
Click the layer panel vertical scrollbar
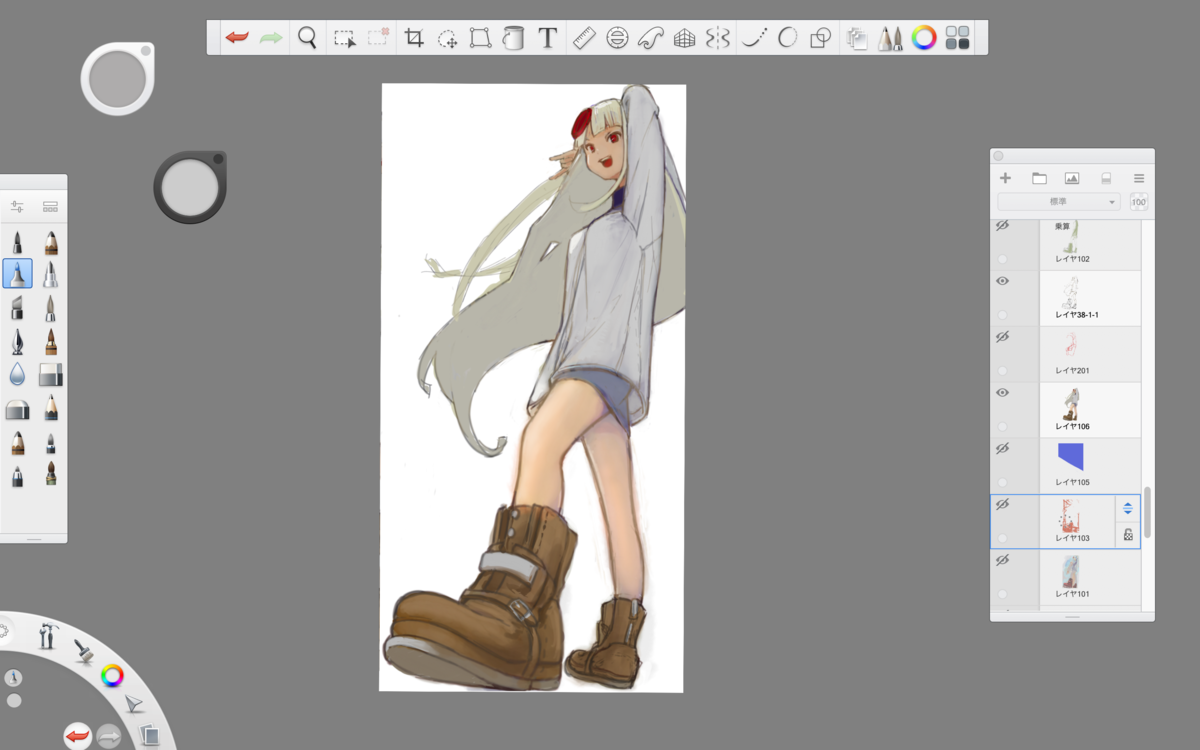coord(1148,512)
